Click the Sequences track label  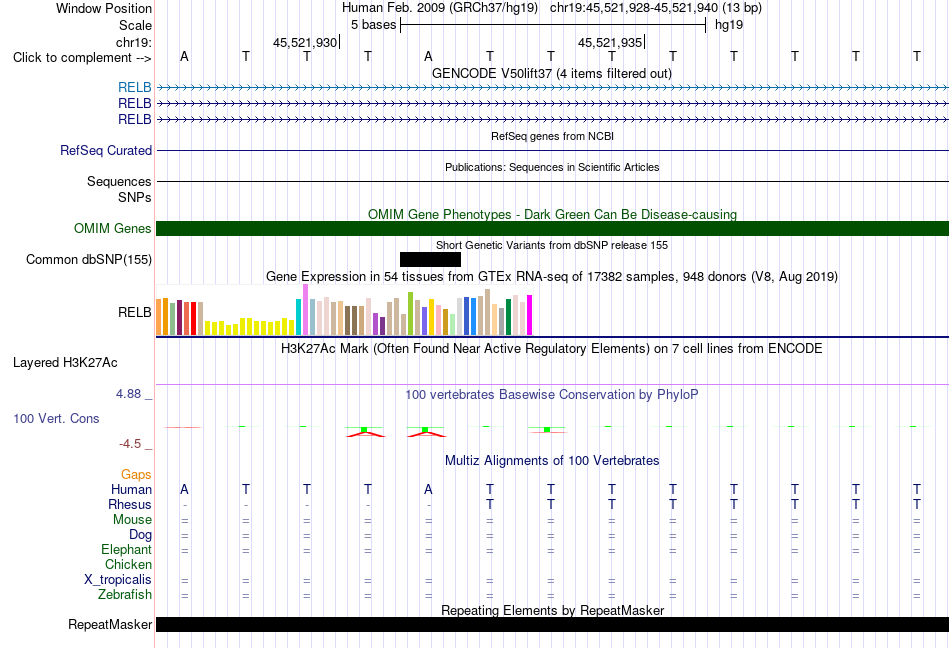(x=119, y=182)
